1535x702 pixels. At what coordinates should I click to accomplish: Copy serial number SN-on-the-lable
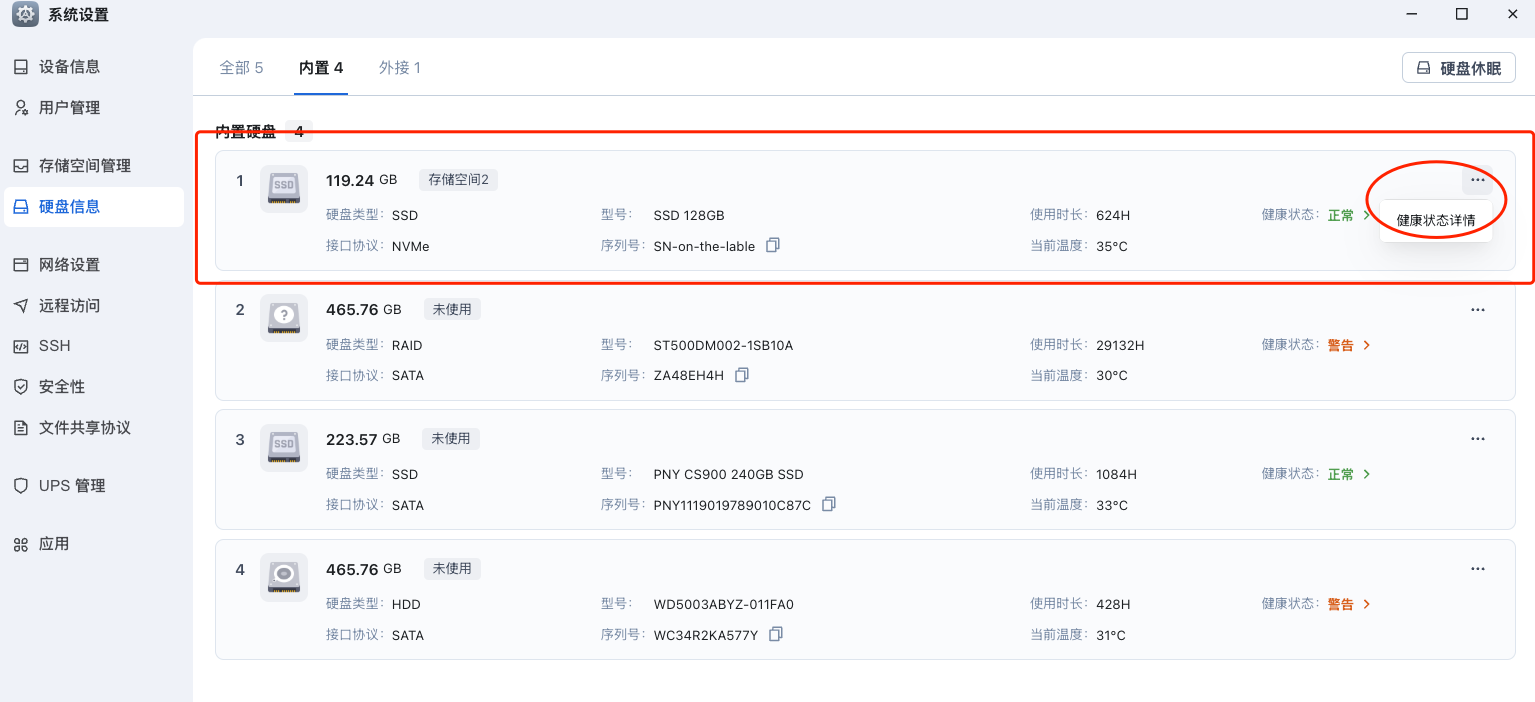click(x=772, y=245)
